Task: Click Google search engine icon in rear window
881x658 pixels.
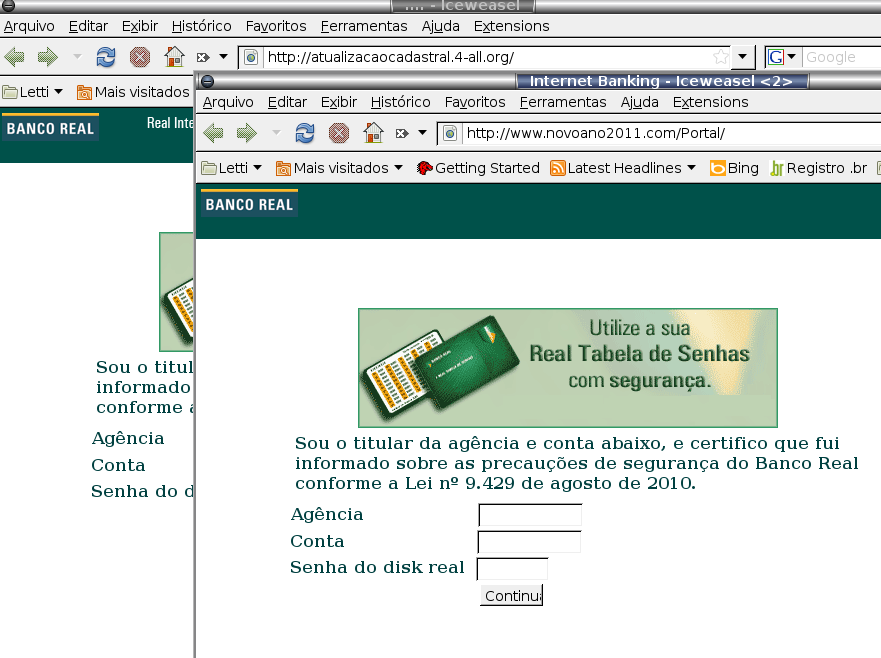Action: (776, 57)
